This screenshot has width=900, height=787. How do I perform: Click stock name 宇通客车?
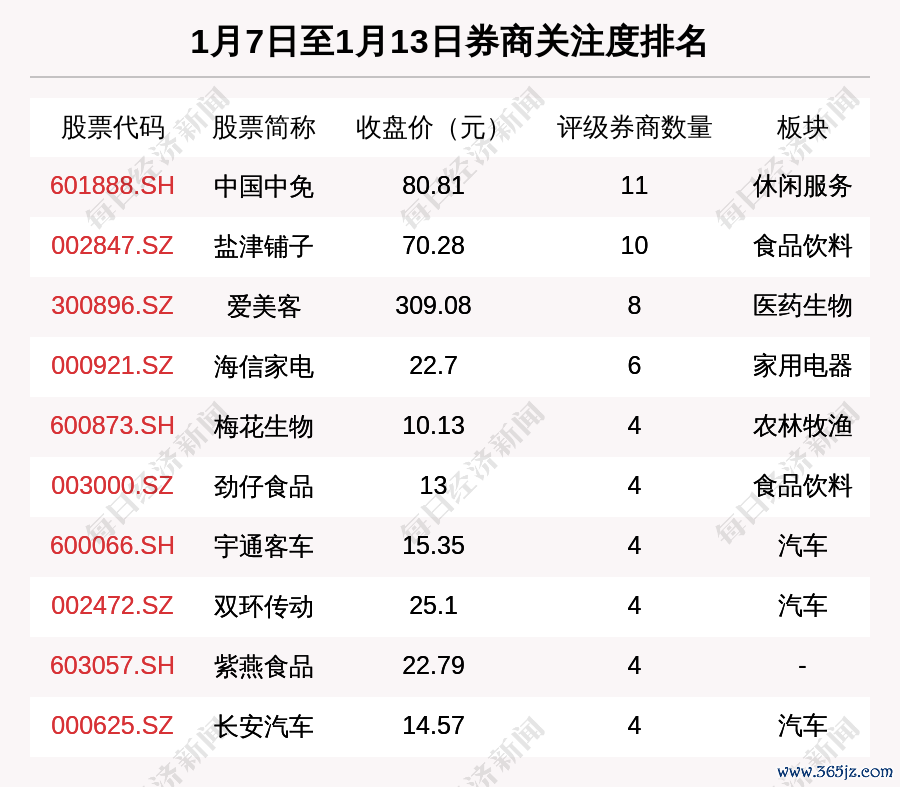tap(263, 546)
